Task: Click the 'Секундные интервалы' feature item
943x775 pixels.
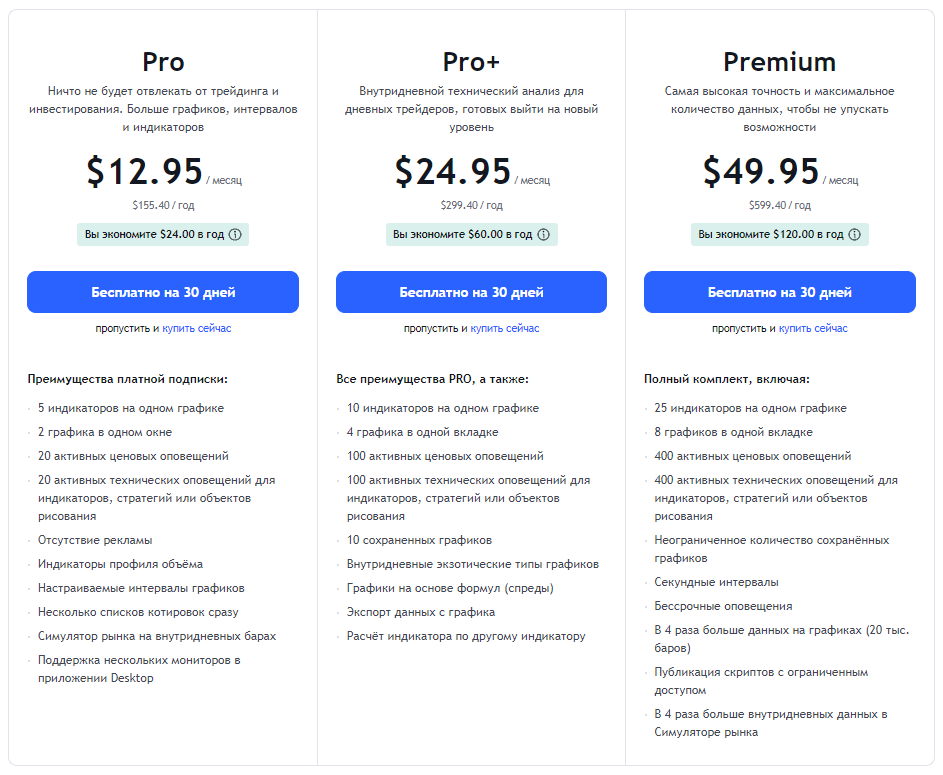Action: [716, 582]
